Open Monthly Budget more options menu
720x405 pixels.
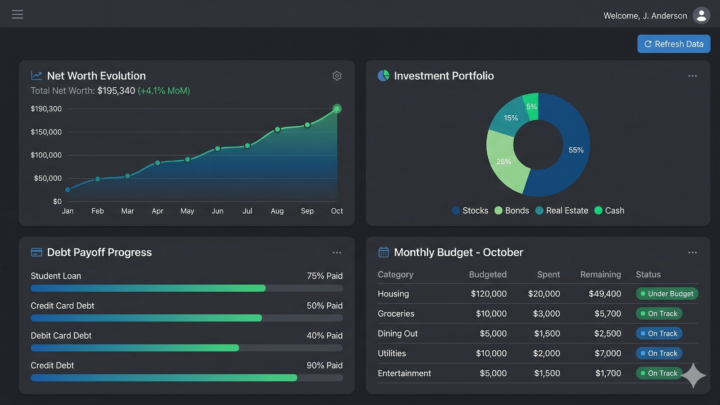click(692, 253)
